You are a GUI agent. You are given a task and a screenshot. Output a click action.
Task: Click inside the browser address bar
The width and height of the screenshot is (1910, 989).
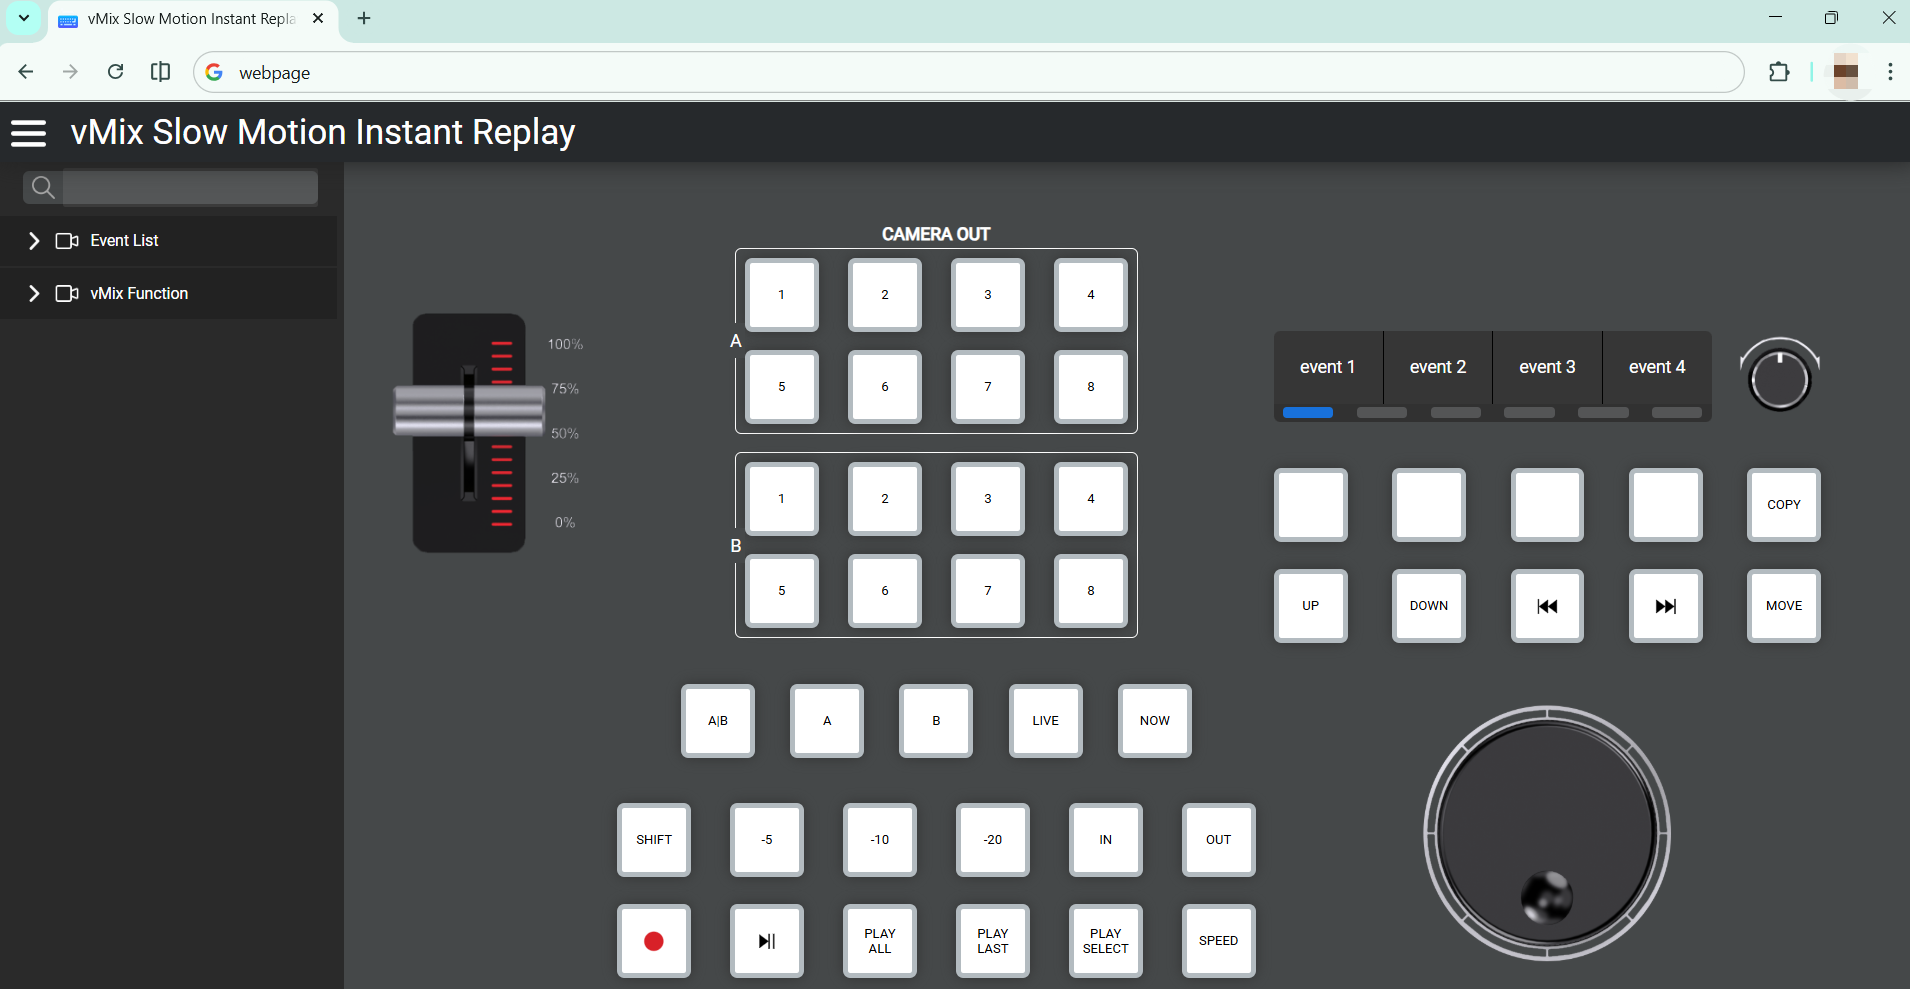pyautogui.click(x=600, y=72)
